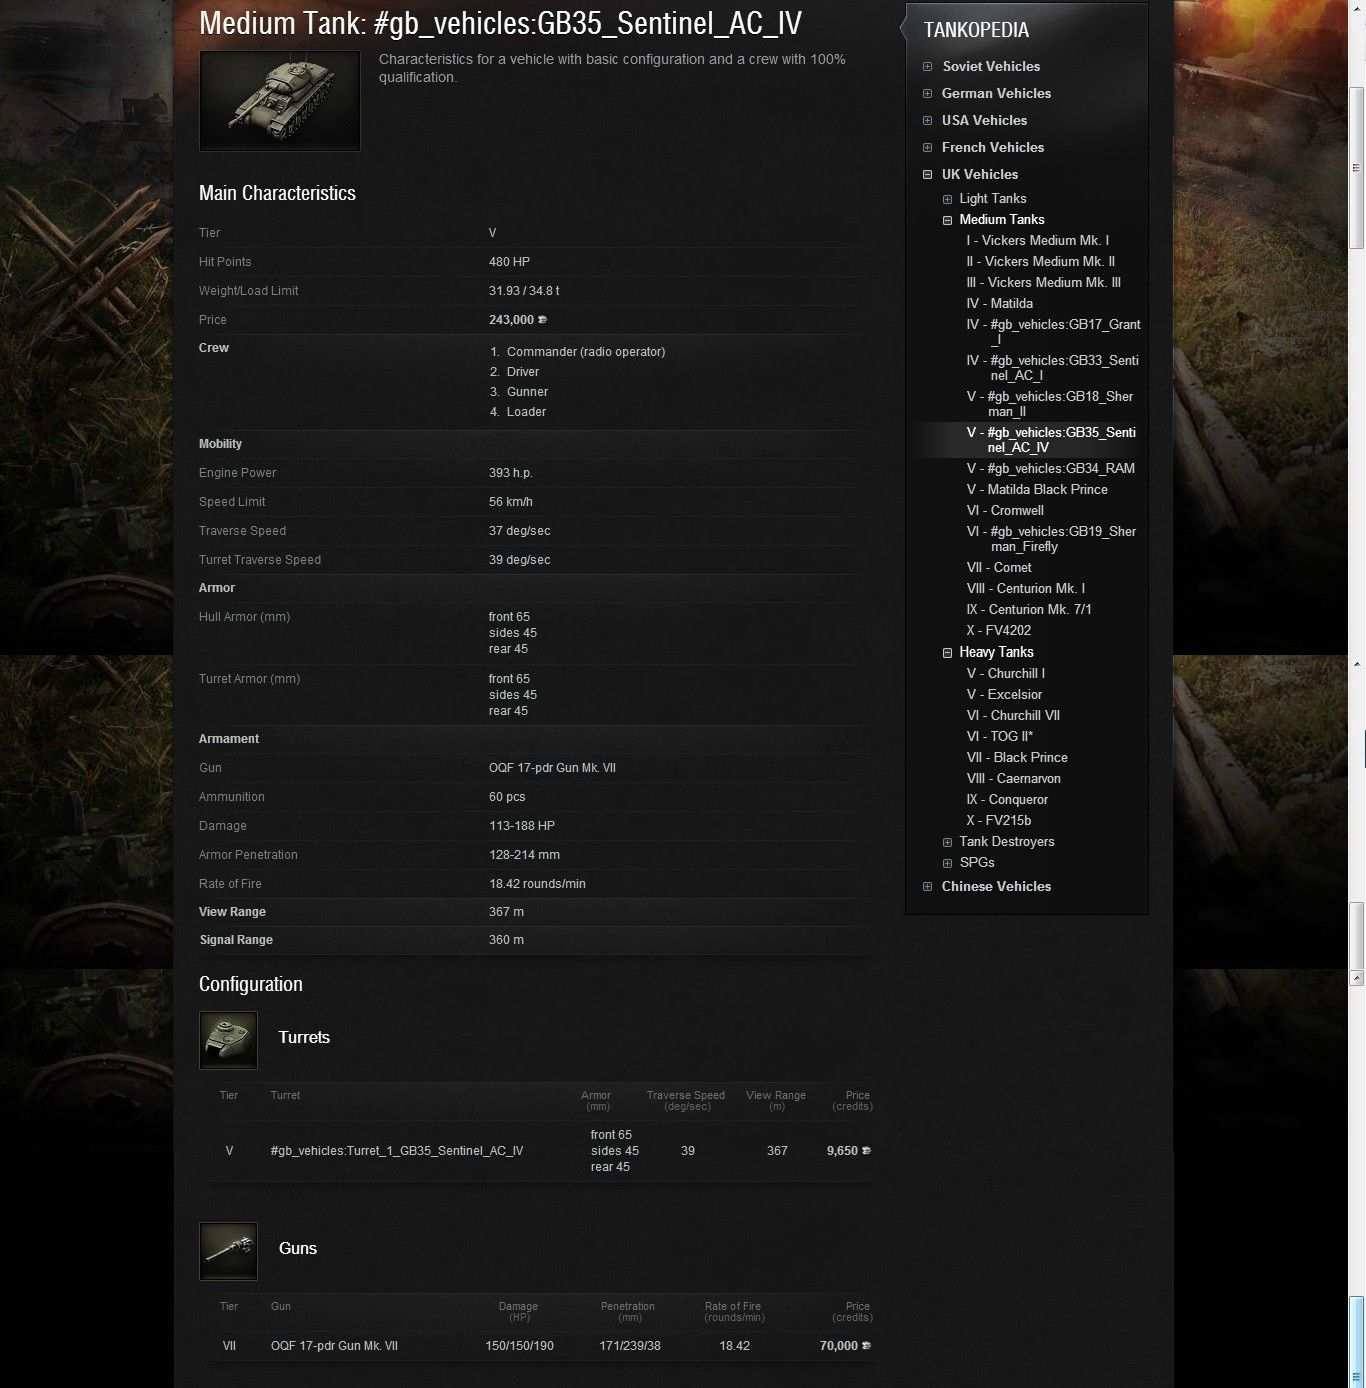The image size is (1366, 1388).
Task: Expand the Tank Destroyers plus icon
Action: (x=947, y=842)
